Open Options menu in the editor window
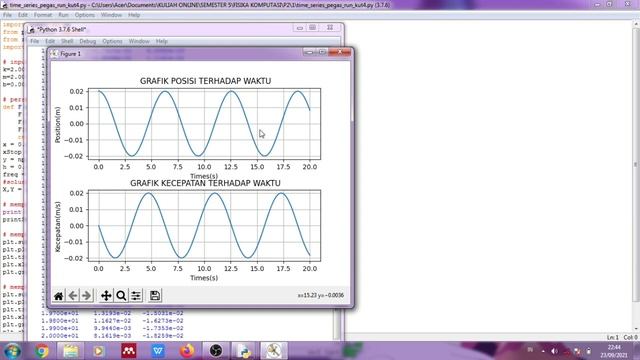The width and height of the screenshot is (640, 360). pos(84,15)
